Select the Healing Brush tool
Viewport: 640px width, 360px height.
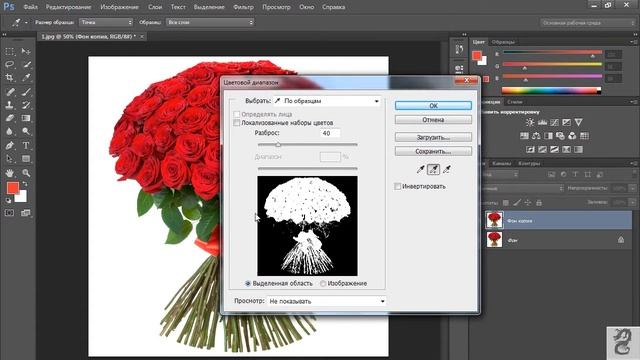coord(10,92)
